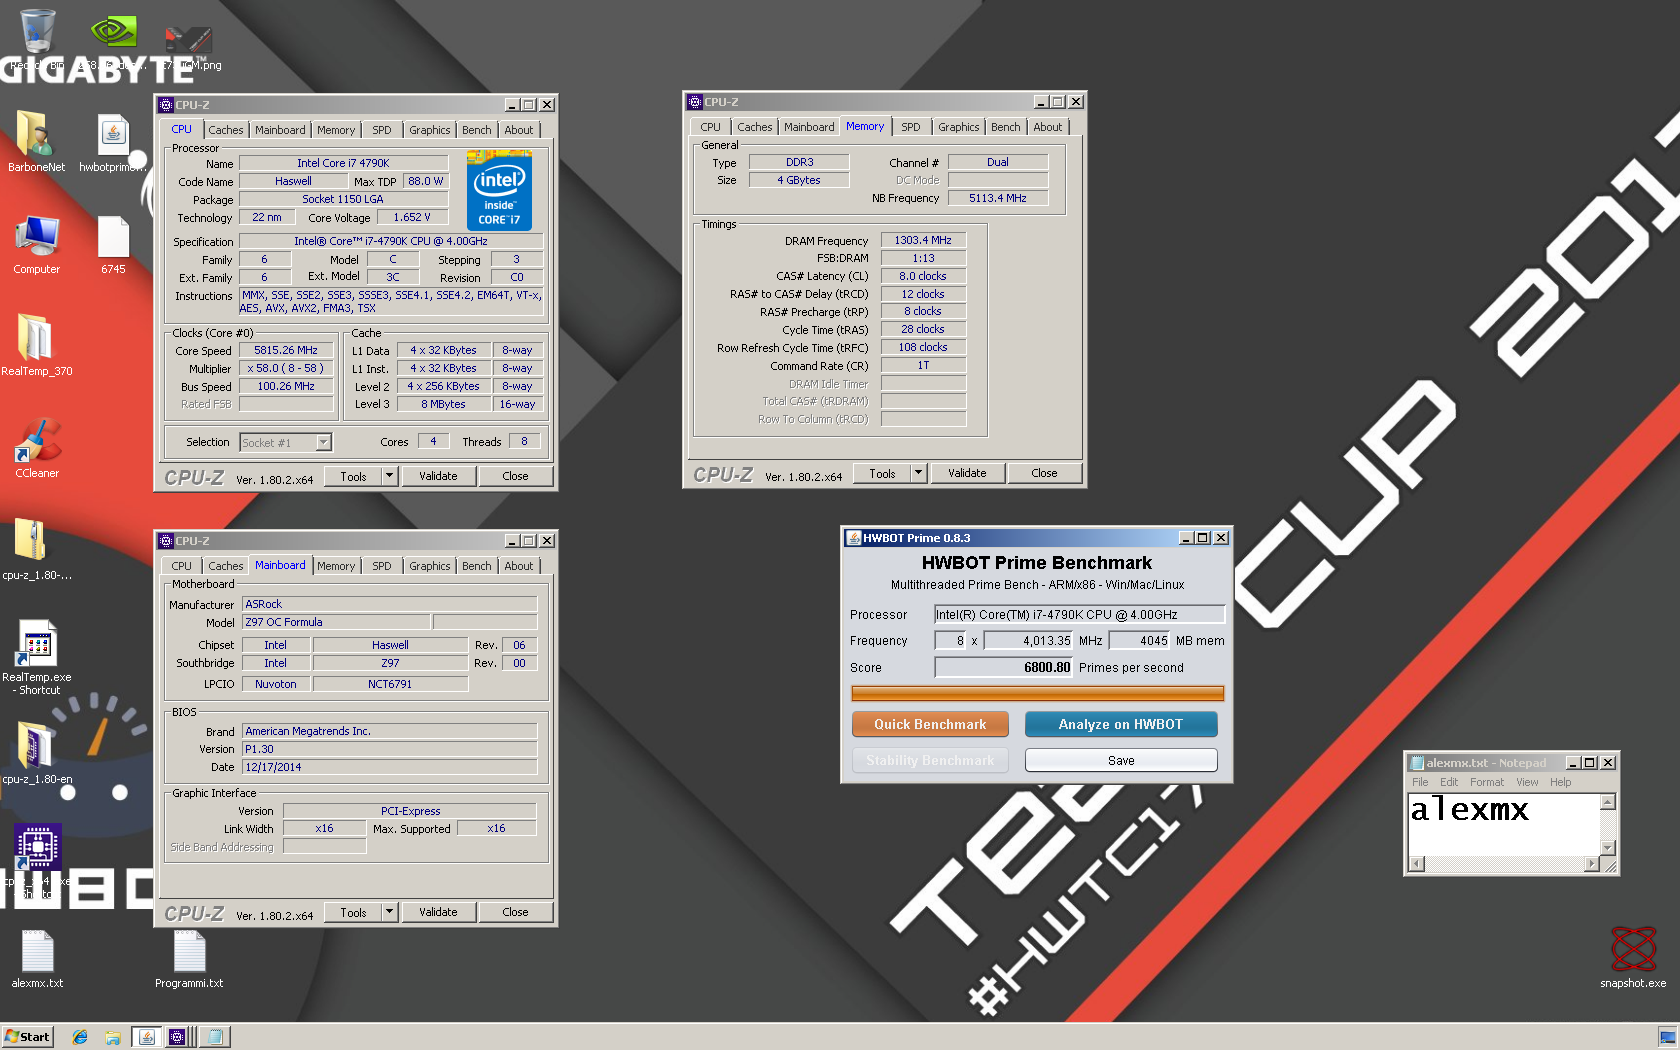Open the About tab in Mainboard CPU-Z window
This screenshot has width=1680, height=1050.
tap(519, 566)
